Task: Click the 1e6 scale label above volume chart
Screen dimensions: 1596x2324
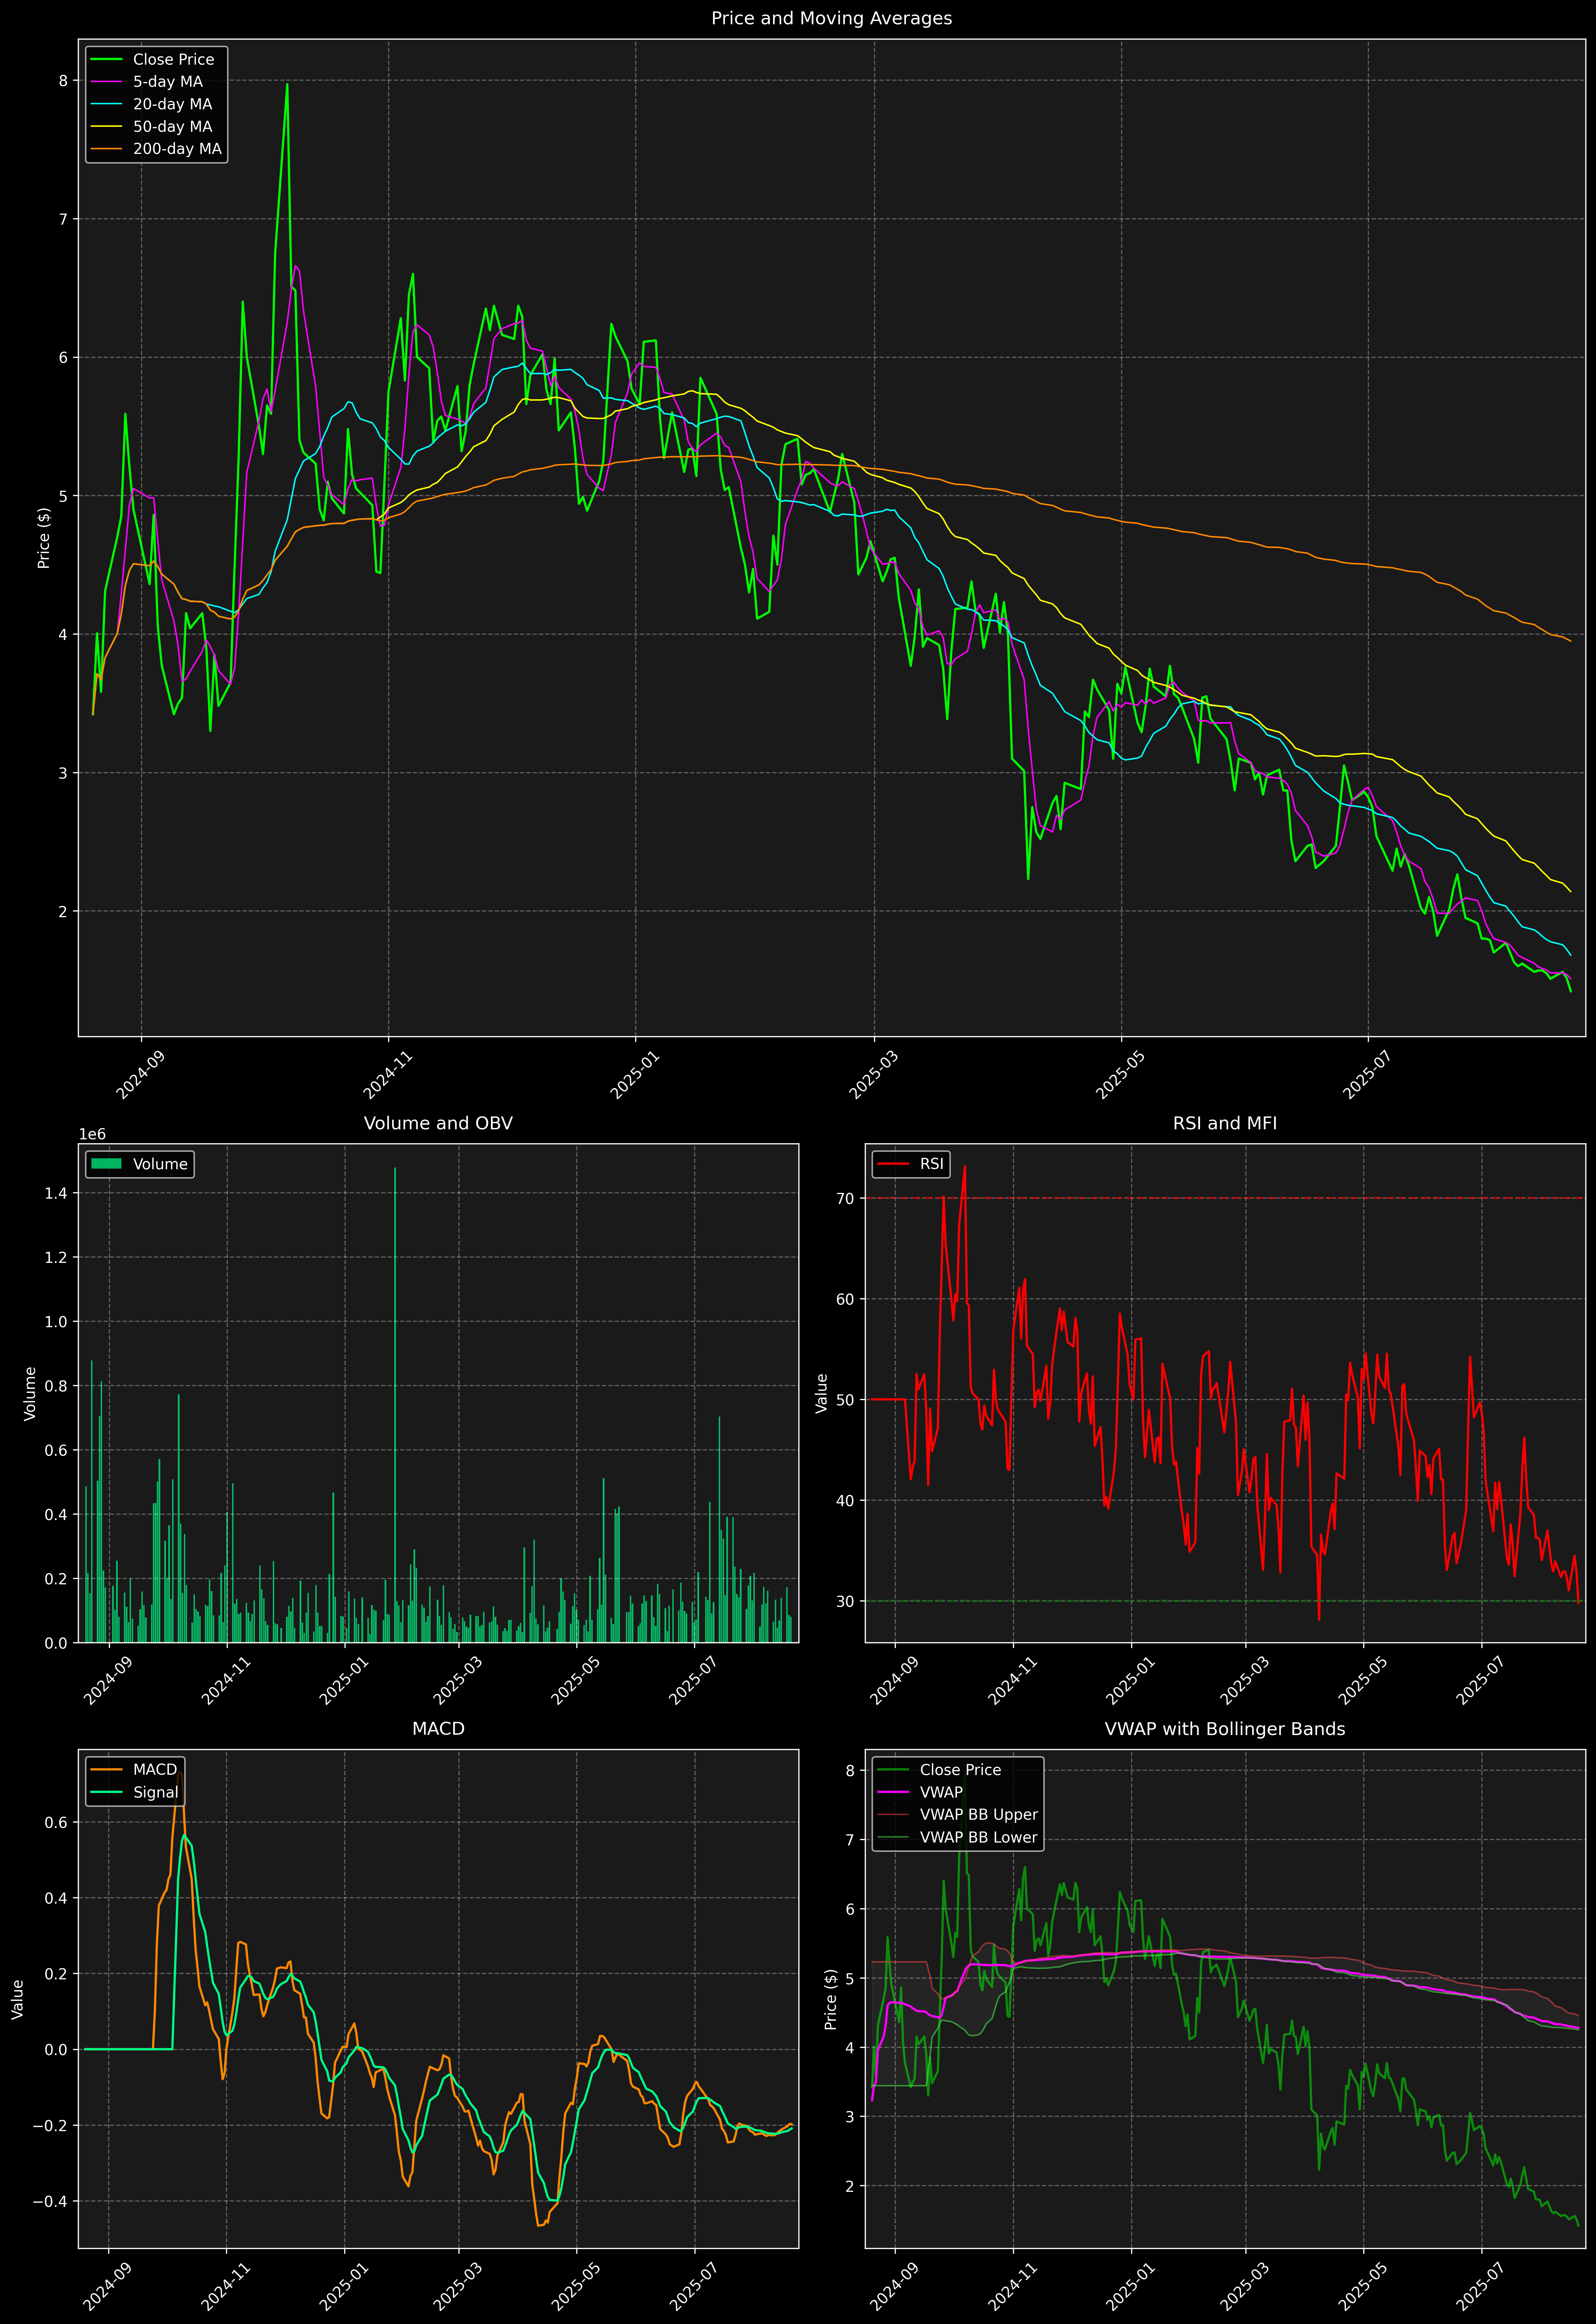Action: pos(92,1134)
